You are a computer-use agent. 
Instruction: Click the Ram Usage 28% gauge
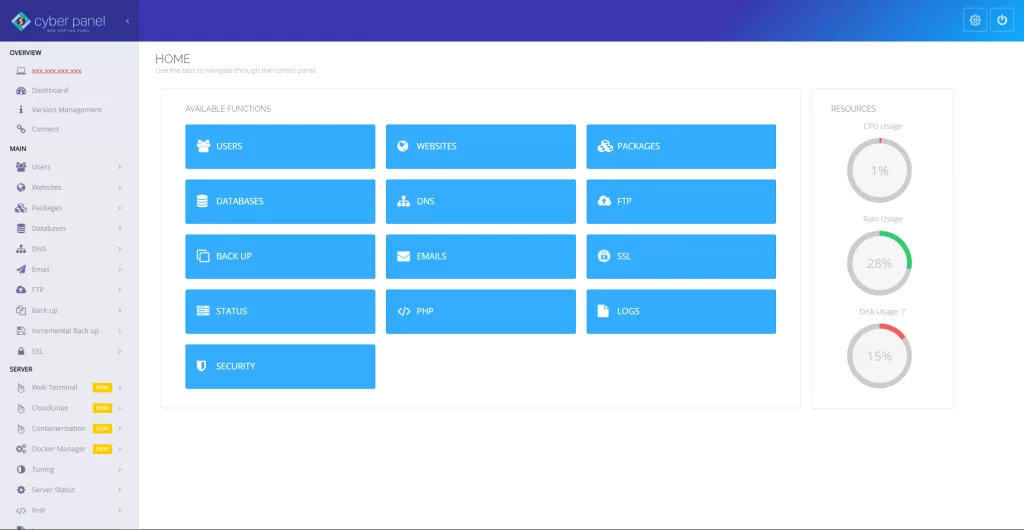[879, 264]
